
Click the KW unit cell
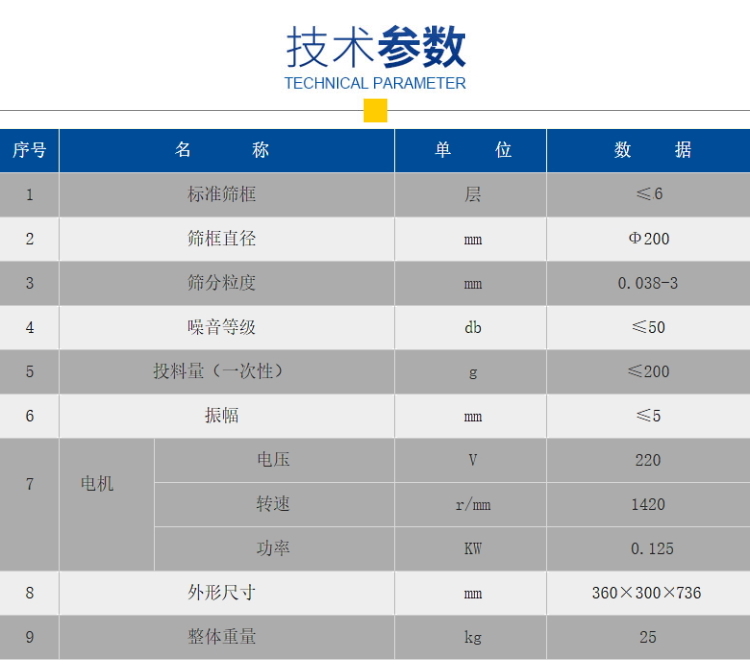click(x=472, y=548)
